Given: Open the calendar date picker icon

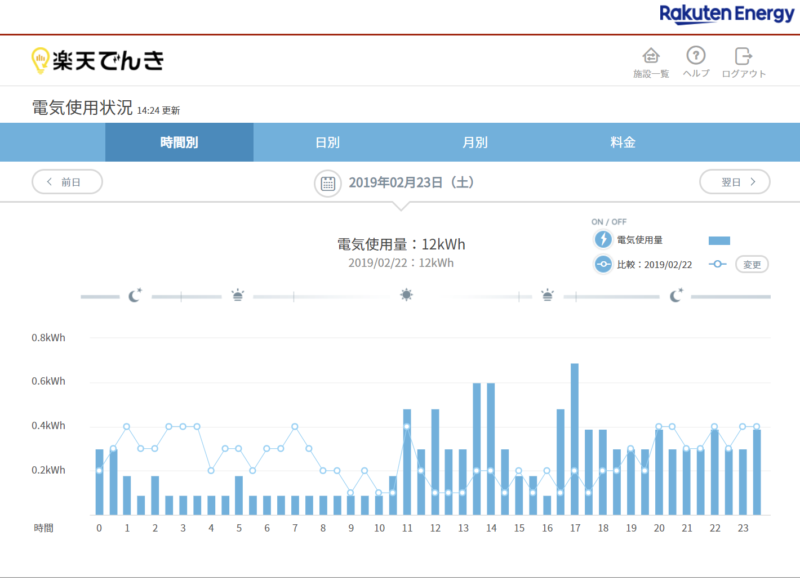Looking at the screenshot, I should click(x=327, y=182).
